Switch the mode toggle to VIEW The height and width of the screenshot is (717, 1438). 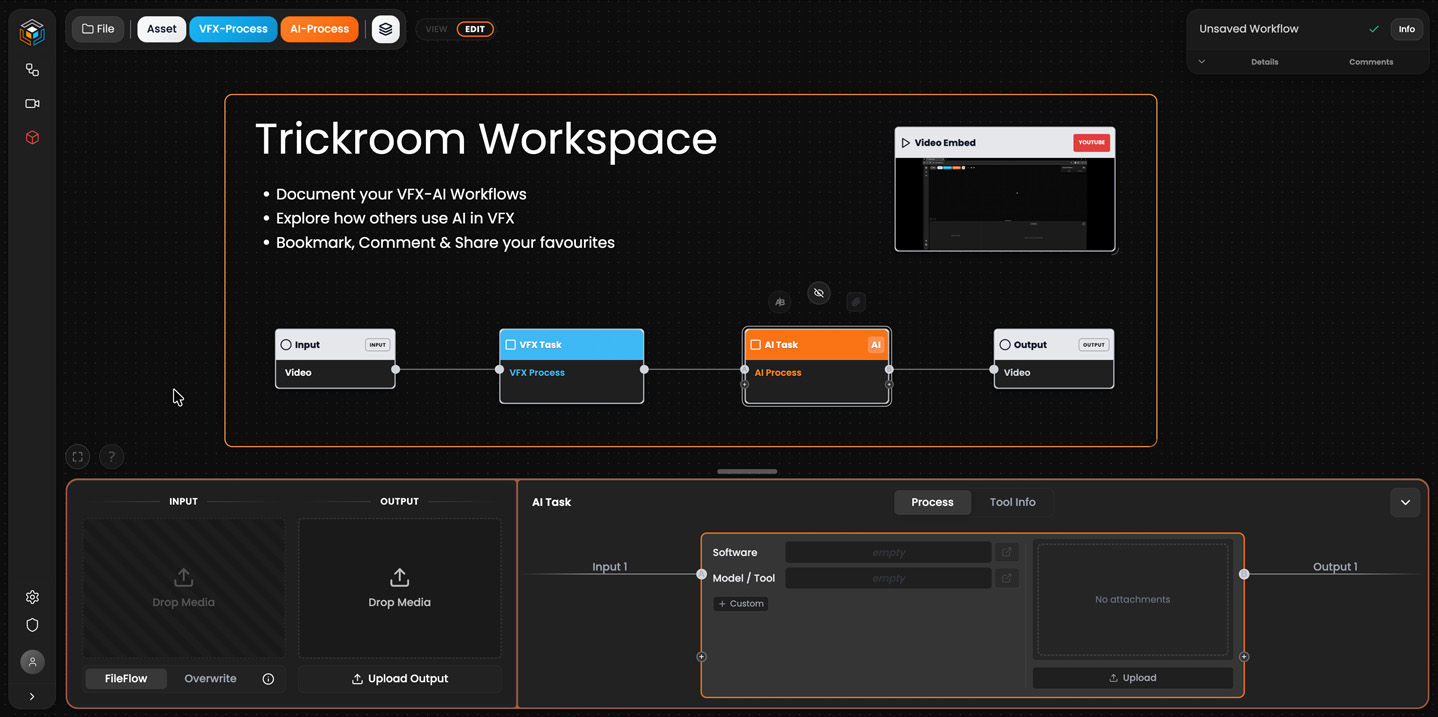pos(436,29)
